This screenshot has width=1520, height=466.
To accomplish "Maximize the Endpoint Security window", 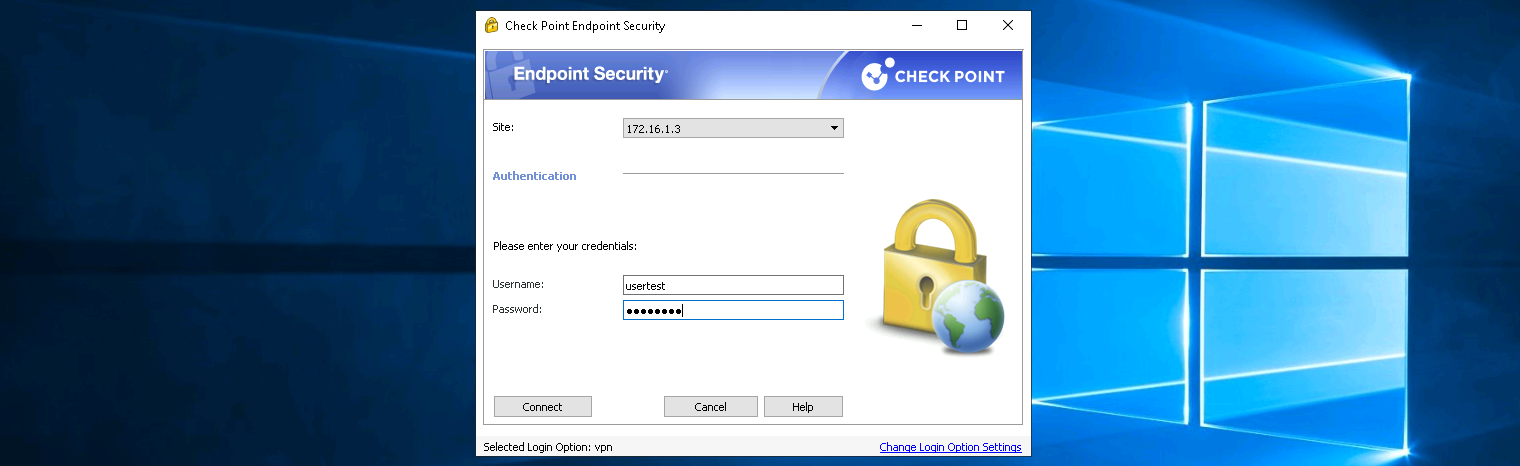I will coord(962,26).
